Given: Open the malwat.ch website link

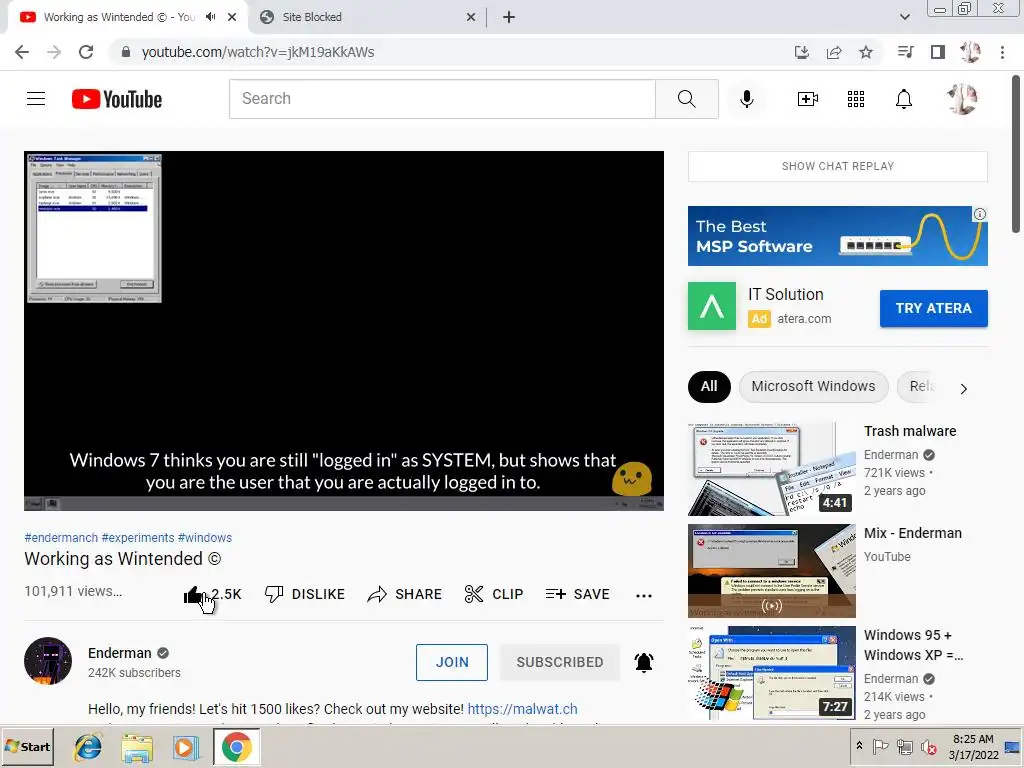Looking at the screenshot, I should pos(522,709).
